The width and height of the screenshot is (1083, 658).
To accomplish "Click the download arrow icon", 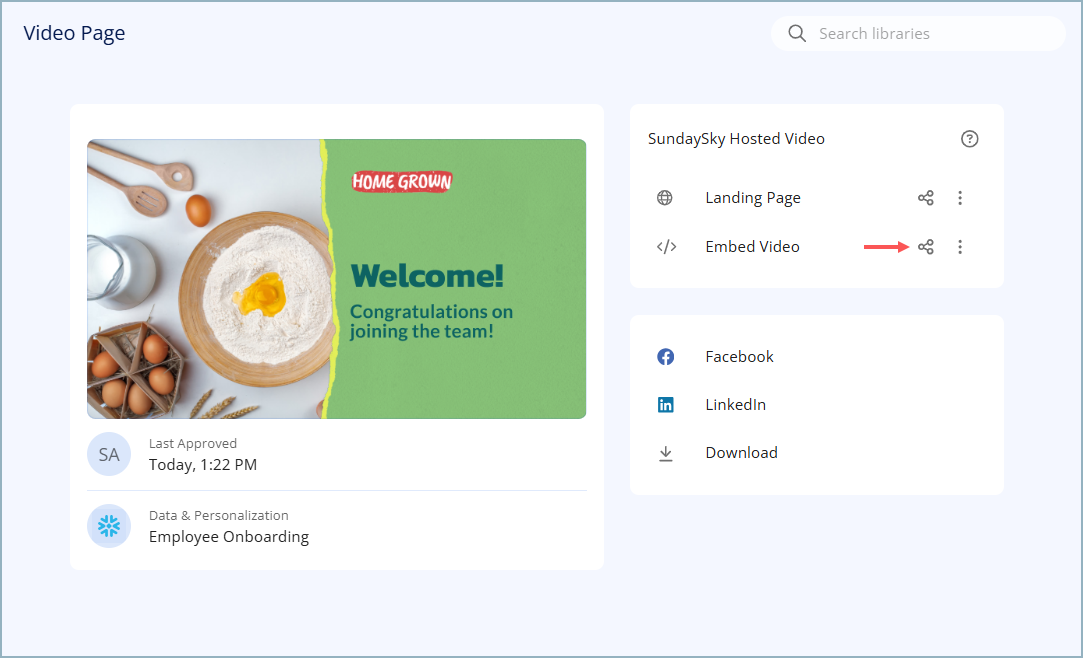I will (665, 453).
